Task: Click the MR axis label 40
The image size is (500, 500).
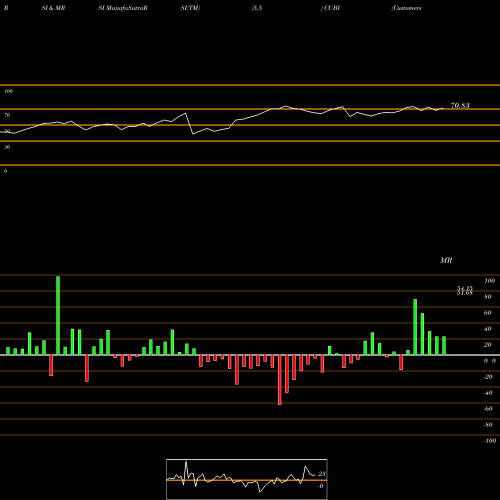Action: pyautogui.click(x=488, y=329)
